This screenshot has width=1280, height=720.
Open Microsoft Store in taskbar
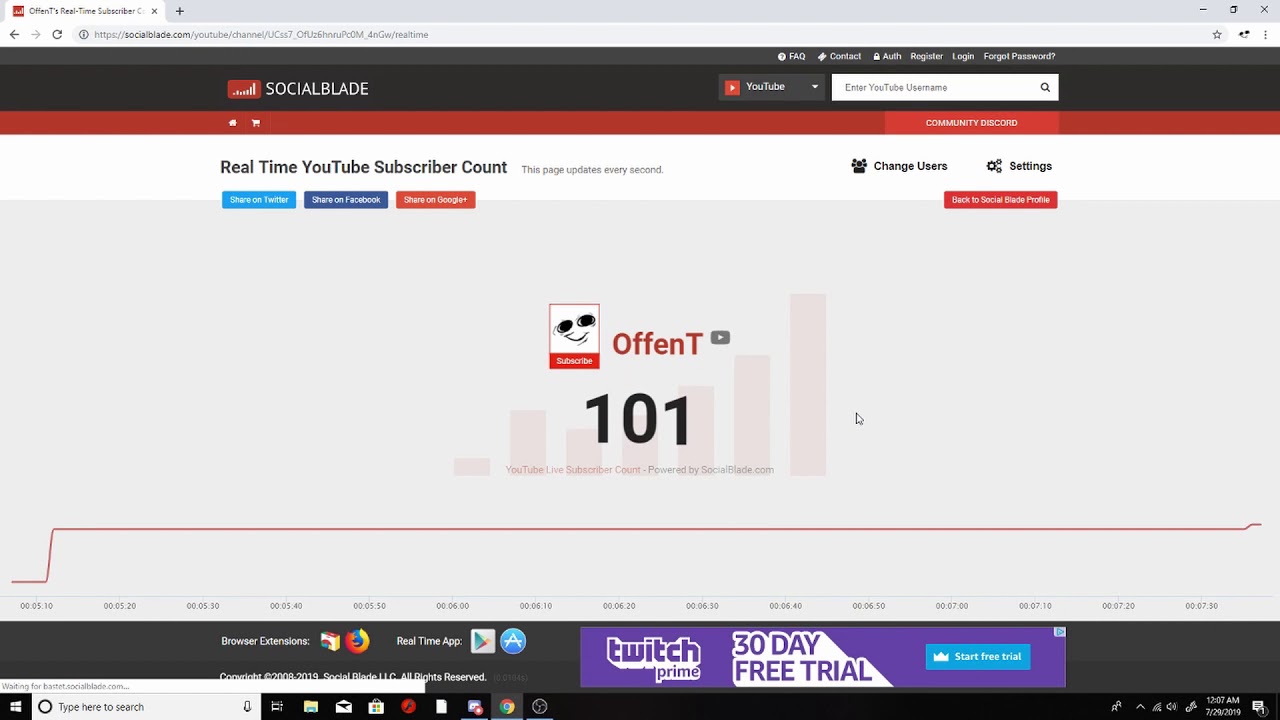pyautogui.click(x=376, y=707)
